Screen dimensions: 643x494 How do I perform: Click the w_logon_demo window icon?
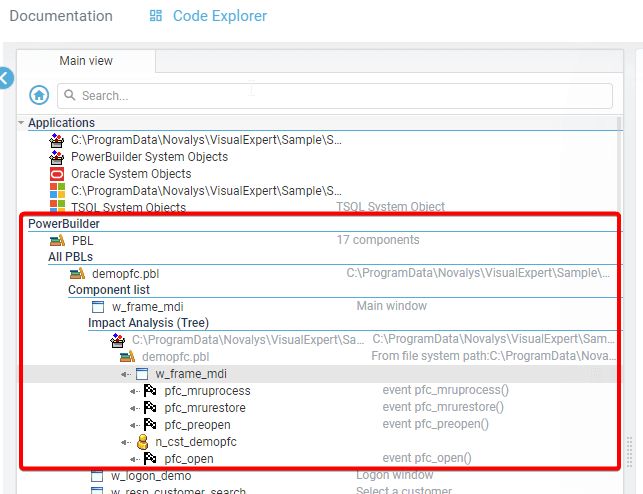click(x=97, y=476)
